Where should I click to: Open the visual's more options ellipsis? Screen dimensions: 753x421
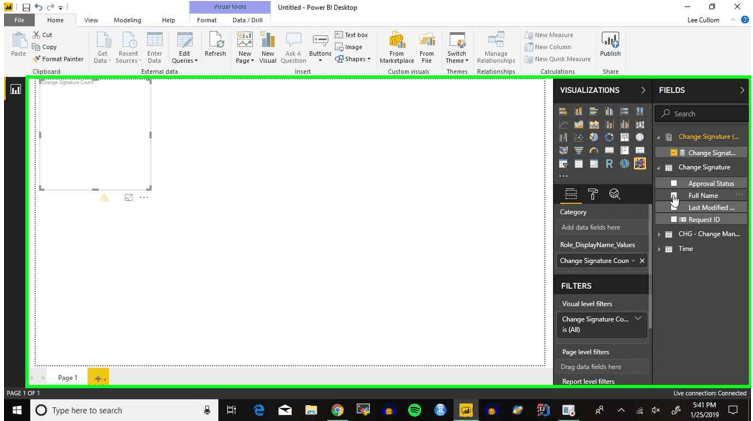click(x=144, y=197)
